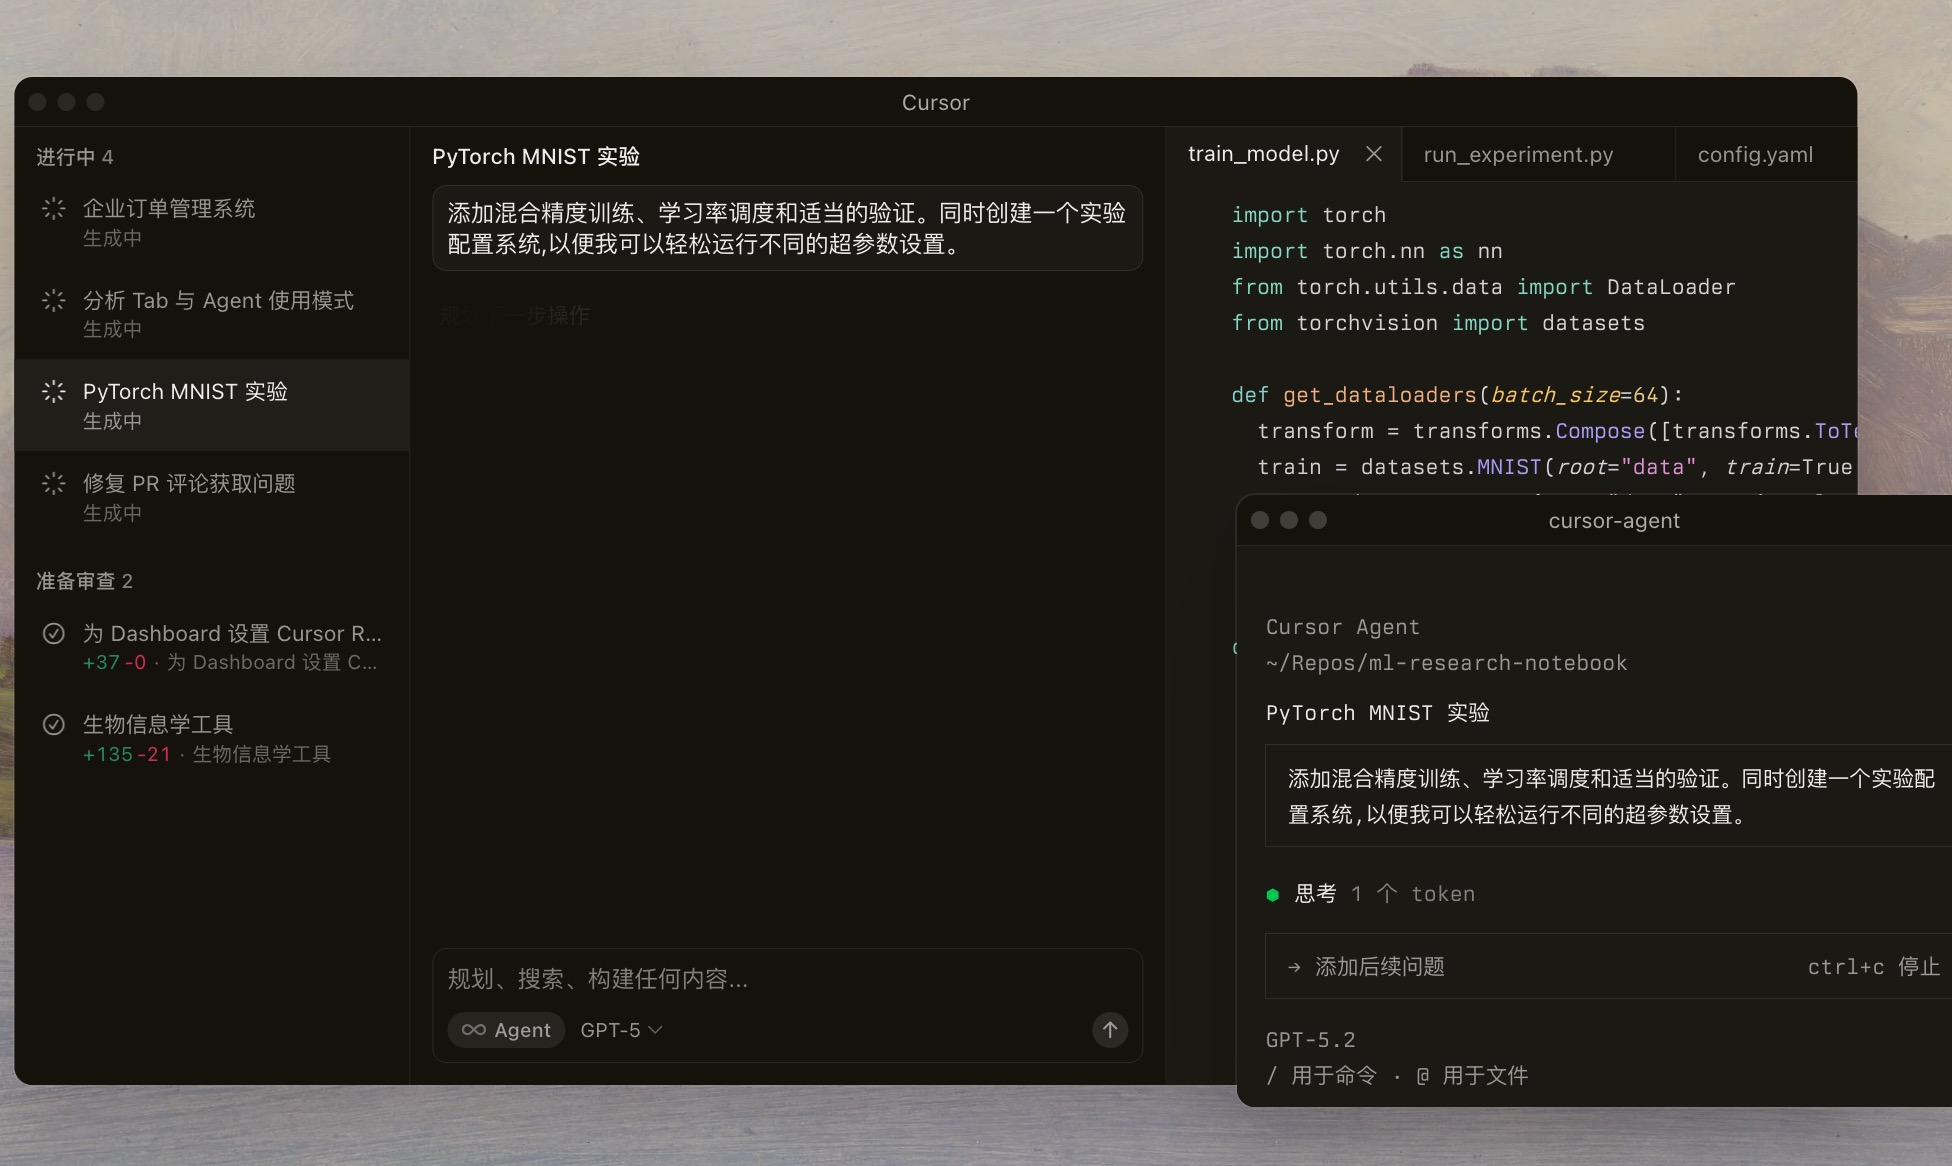The width and height of the screenshot is (1952, 1166).
Task: Click the spinner icon beside PyTorch MNIST 实验
Action: 53,391
